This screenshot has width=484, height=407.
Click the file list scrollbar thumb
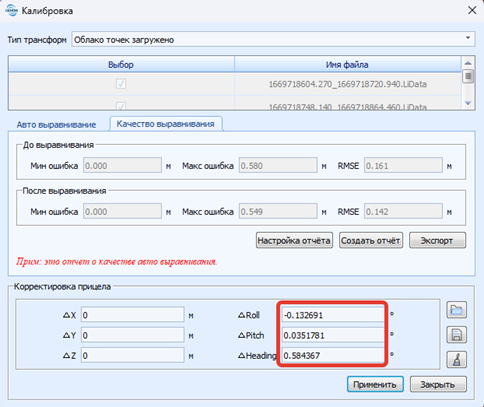pyautogui.click(x=468, y=76)
